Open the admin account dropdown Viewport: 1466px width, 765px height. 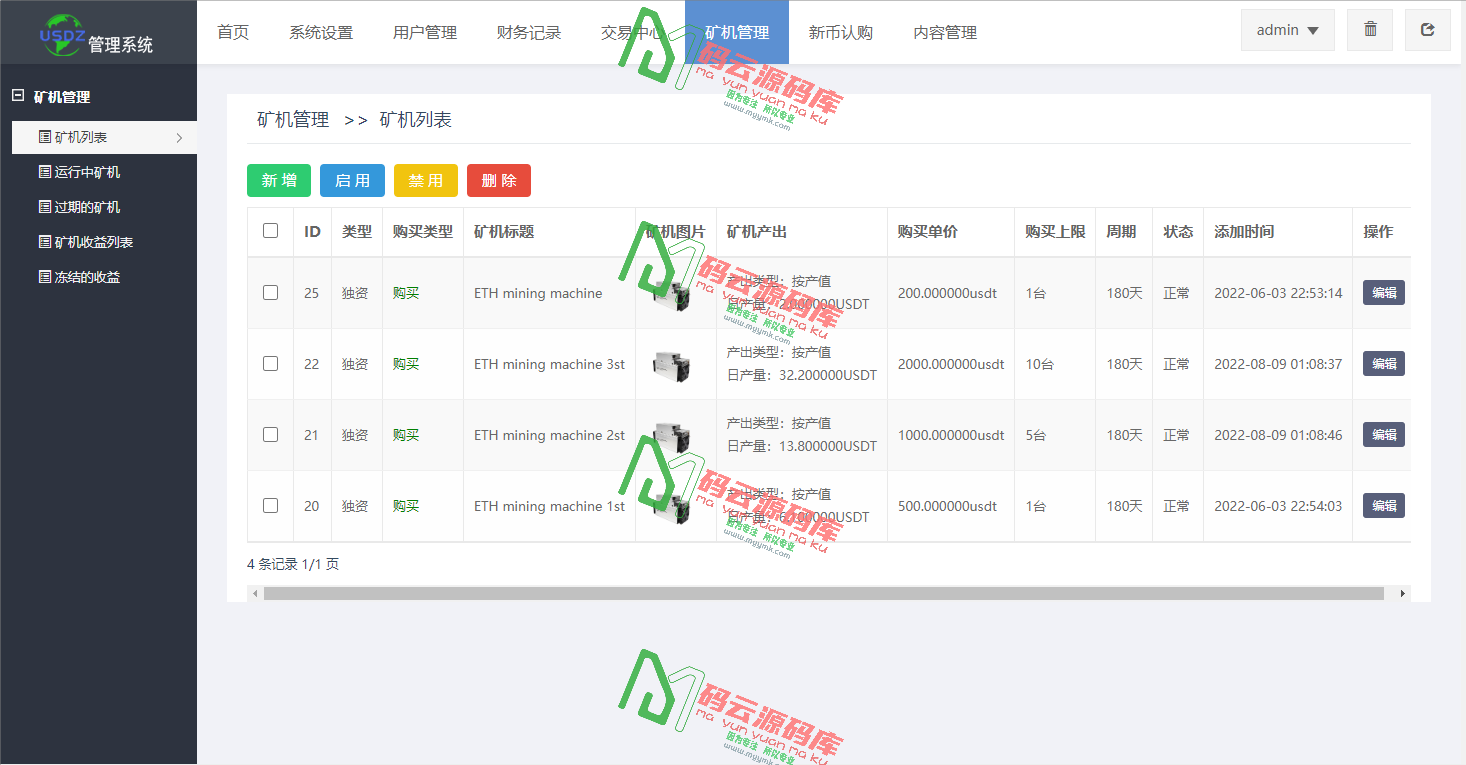[1287, 29]
